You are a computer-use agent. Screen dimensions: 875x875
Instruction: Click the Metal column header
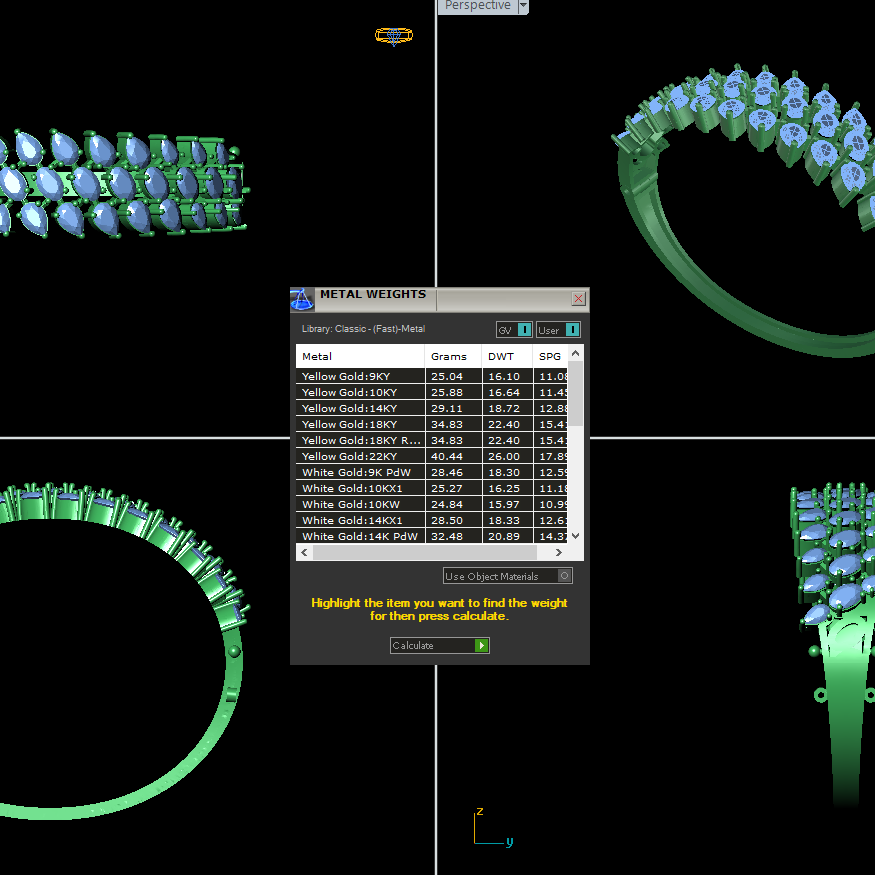point(317,356)
